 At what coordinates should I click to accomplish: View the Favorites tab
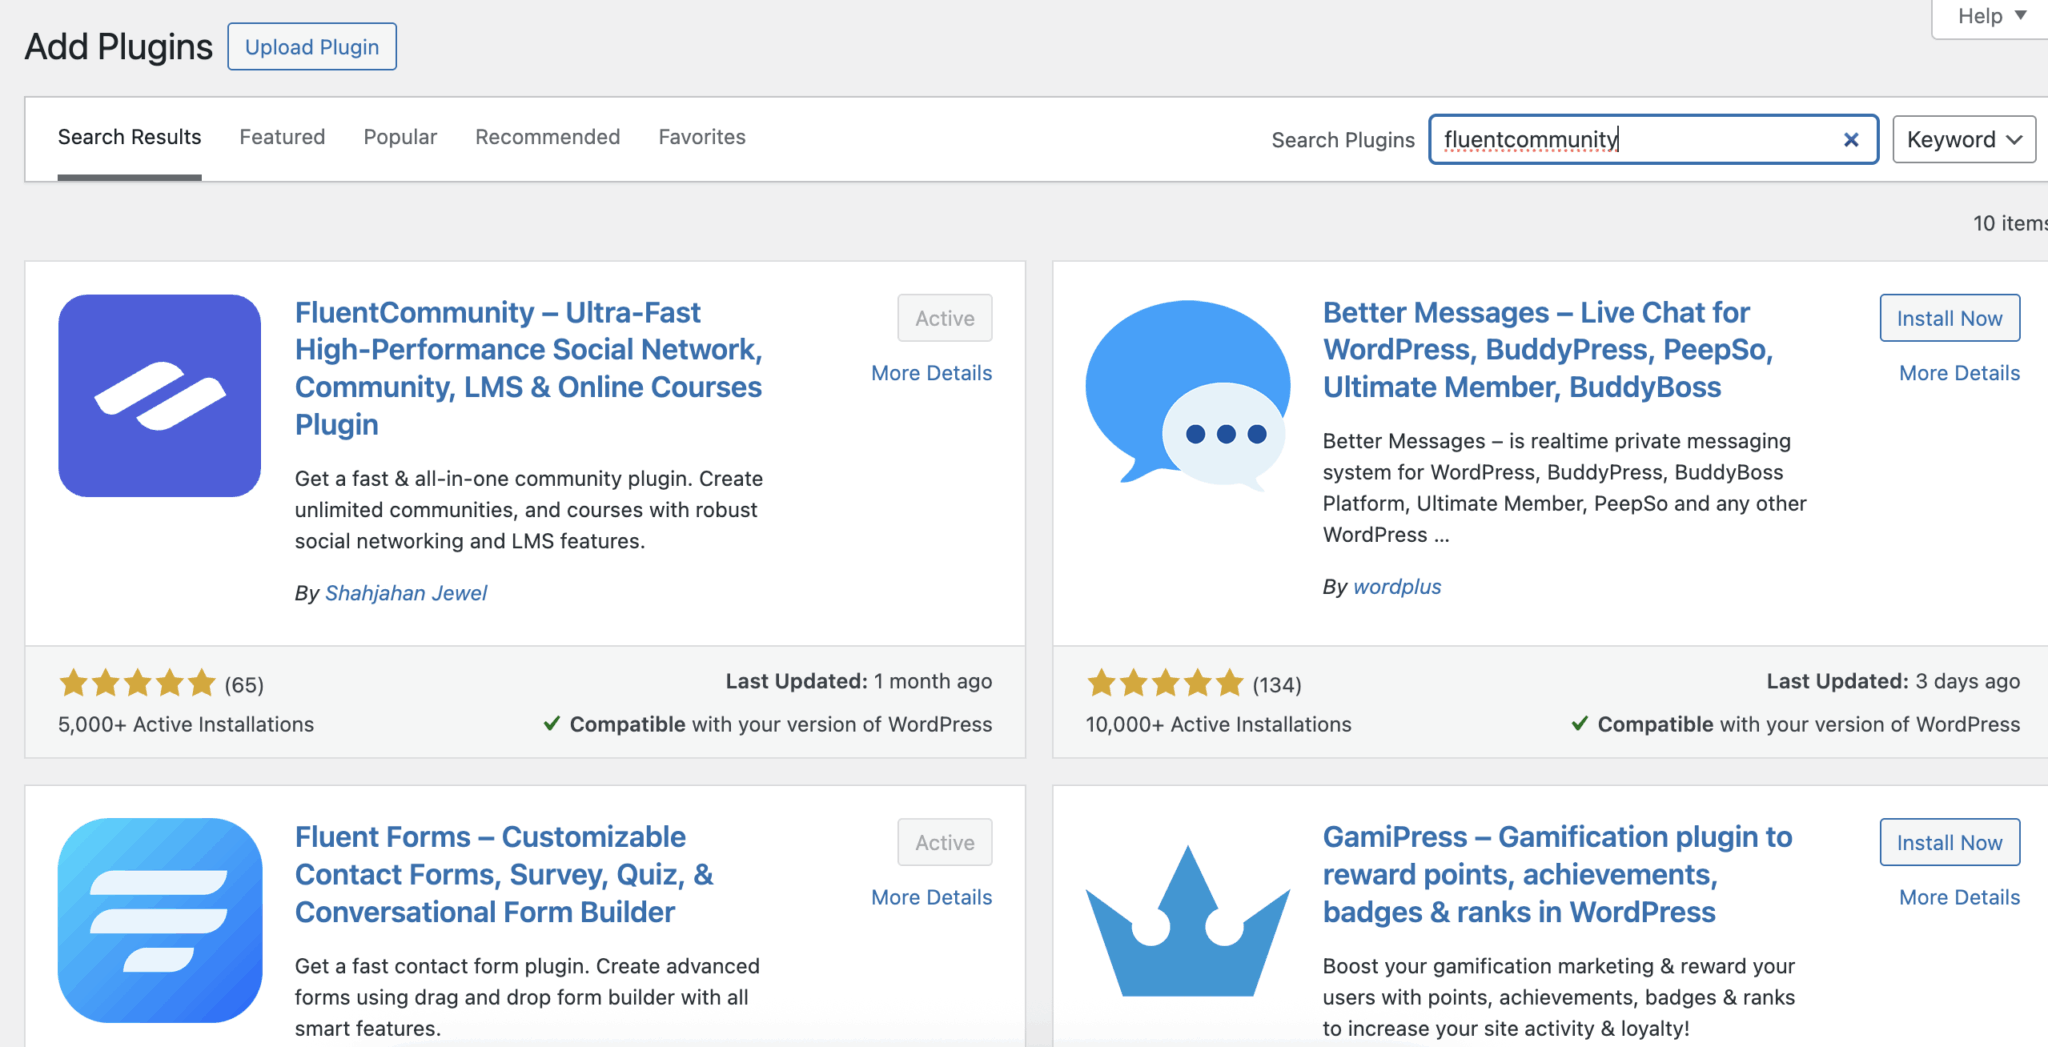click(701, 137)
